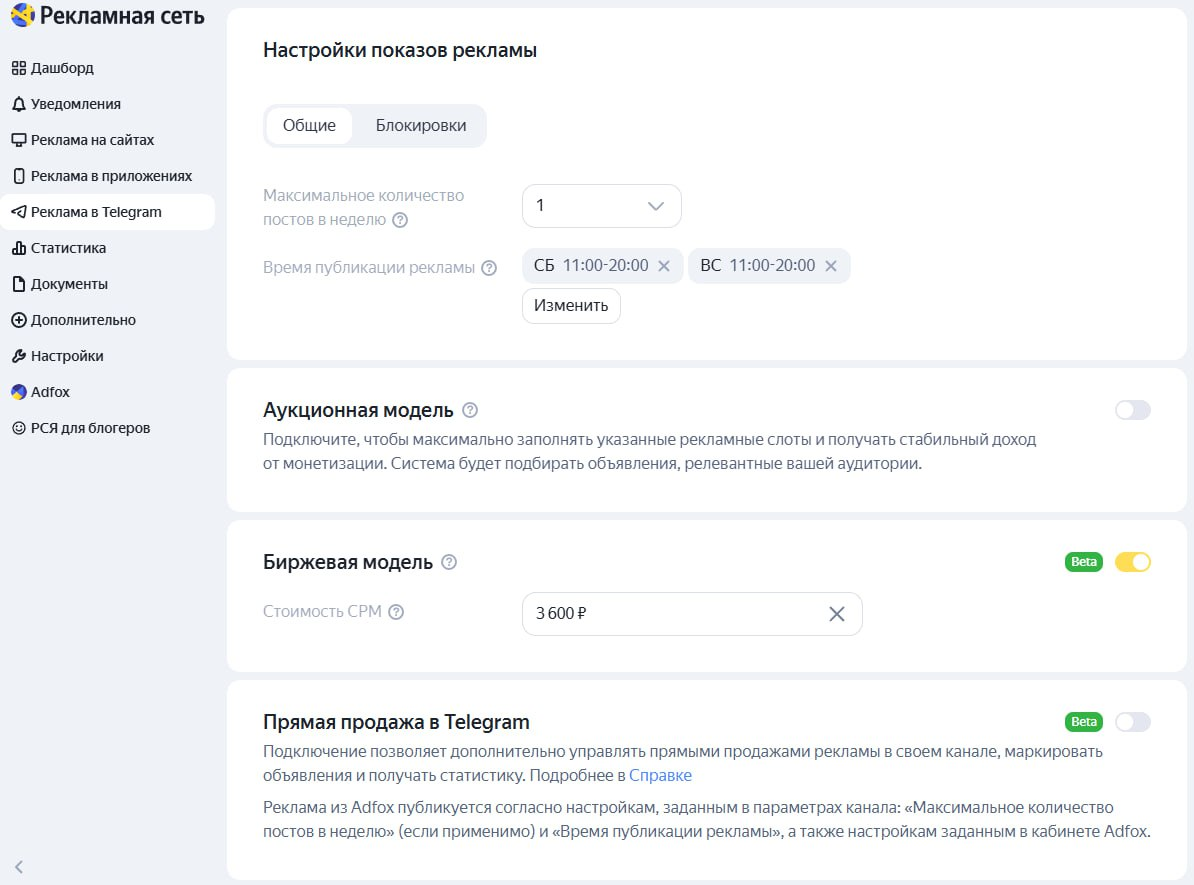Open Реклама в приложениях phone icon
This screenshot has width=1194, height=885.
click(17, 176)
